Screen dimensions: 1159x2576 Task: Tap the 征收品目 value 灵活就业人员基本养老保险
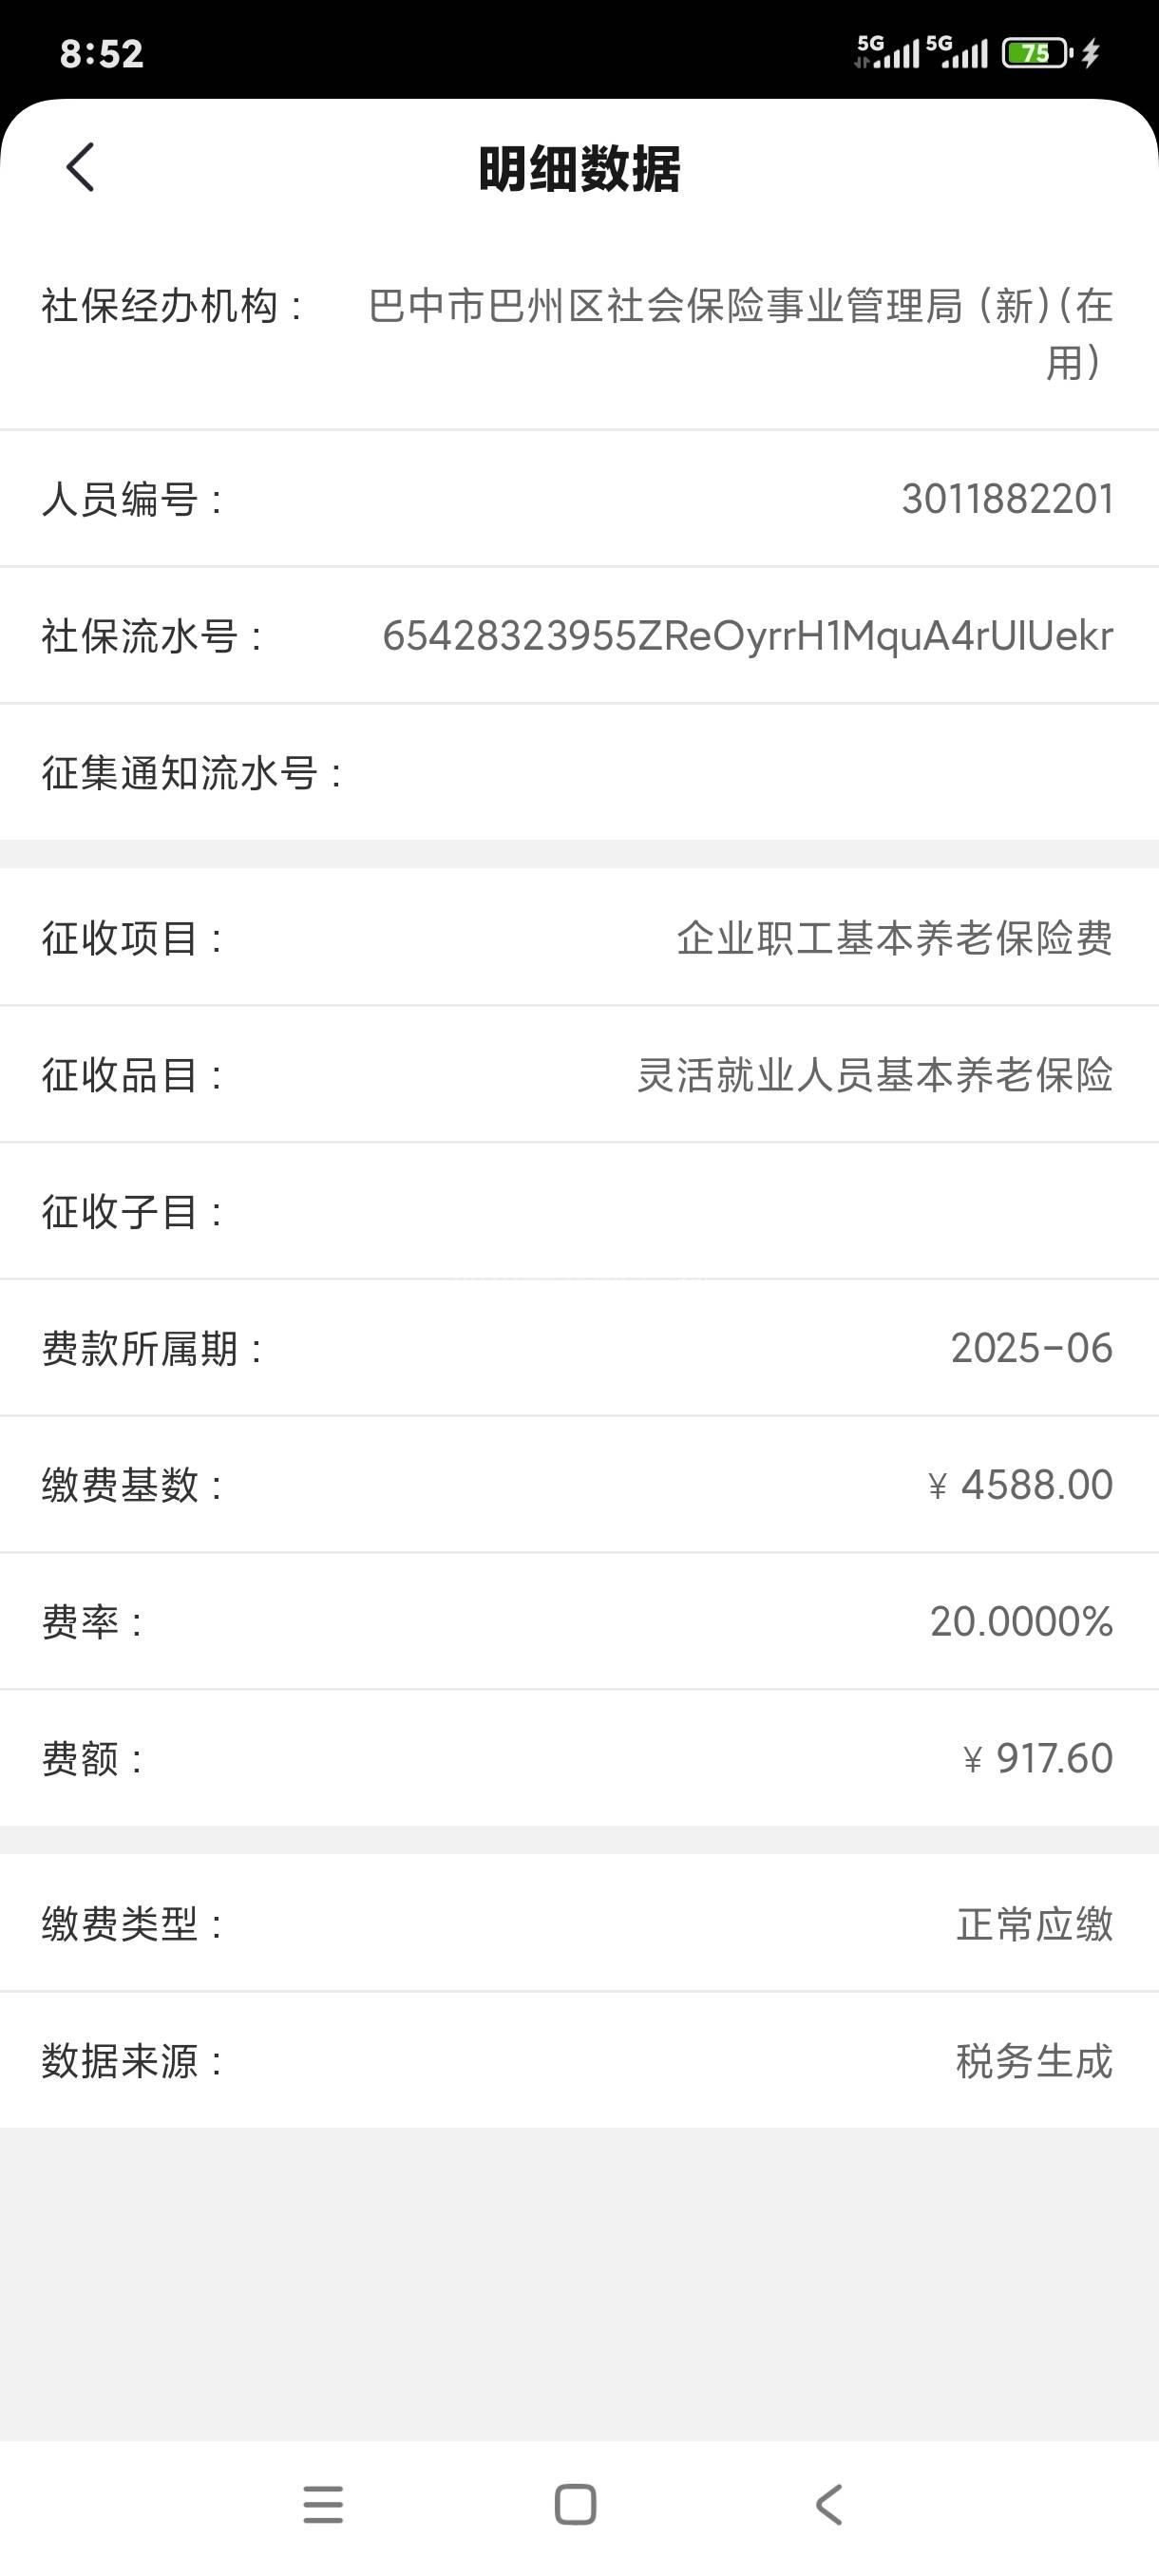coord(875,1075)
